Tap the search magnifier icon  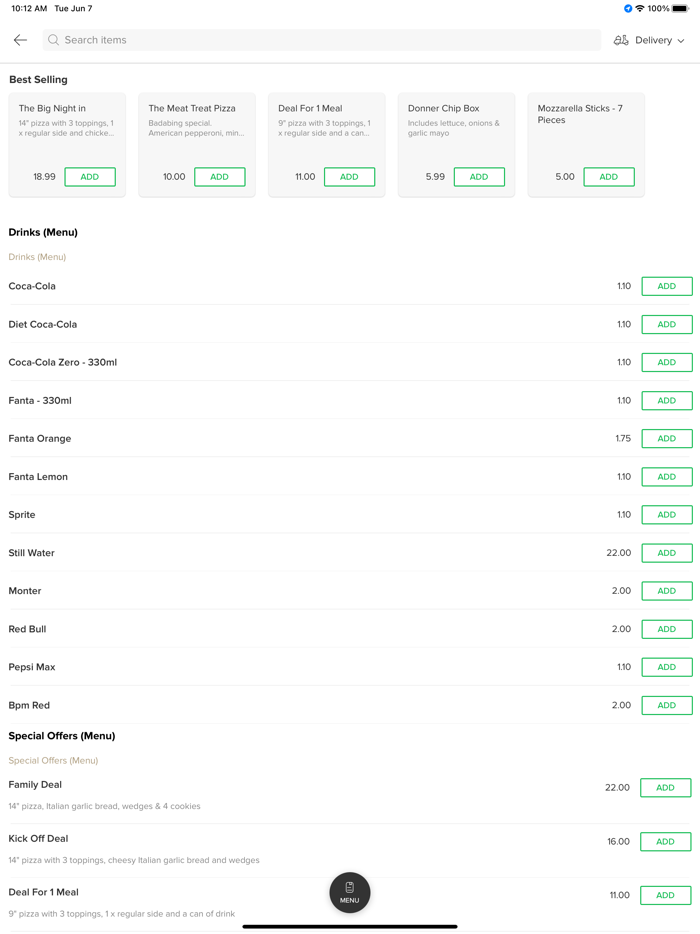pos(54,40)
